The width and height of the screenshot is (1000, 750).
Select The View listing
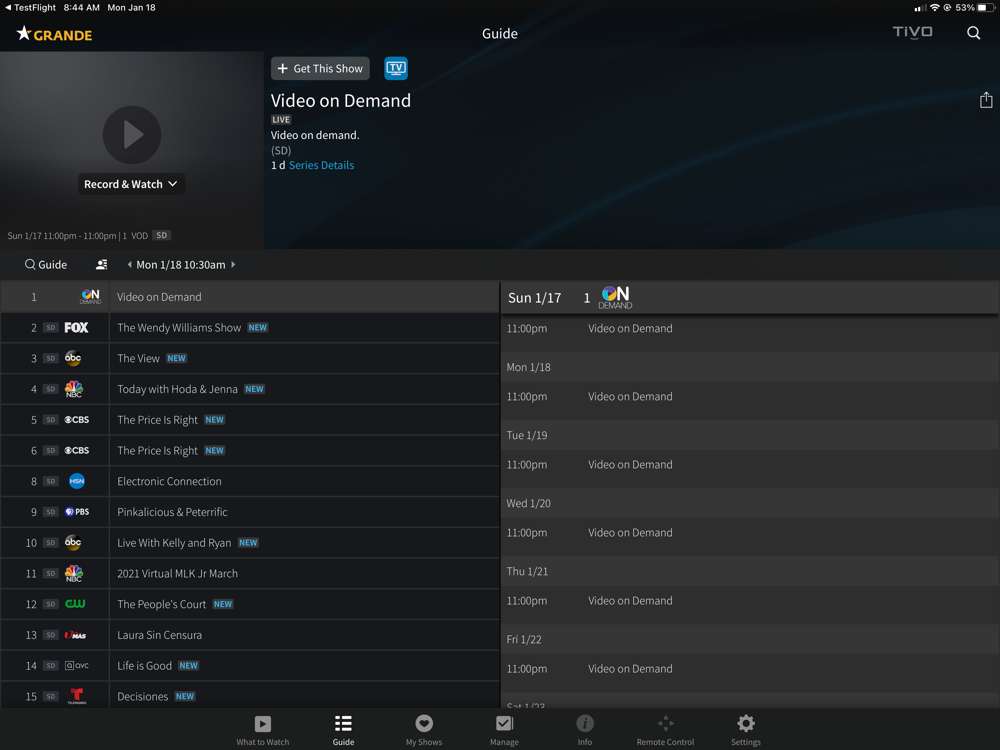point(304,358)
